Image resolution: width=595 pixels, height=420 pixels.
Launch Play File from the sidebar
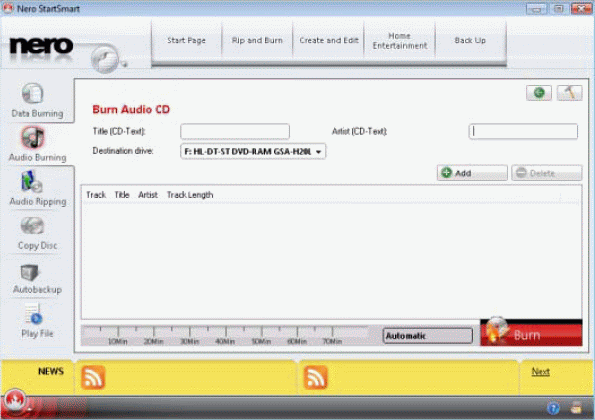tap(34, 315)
